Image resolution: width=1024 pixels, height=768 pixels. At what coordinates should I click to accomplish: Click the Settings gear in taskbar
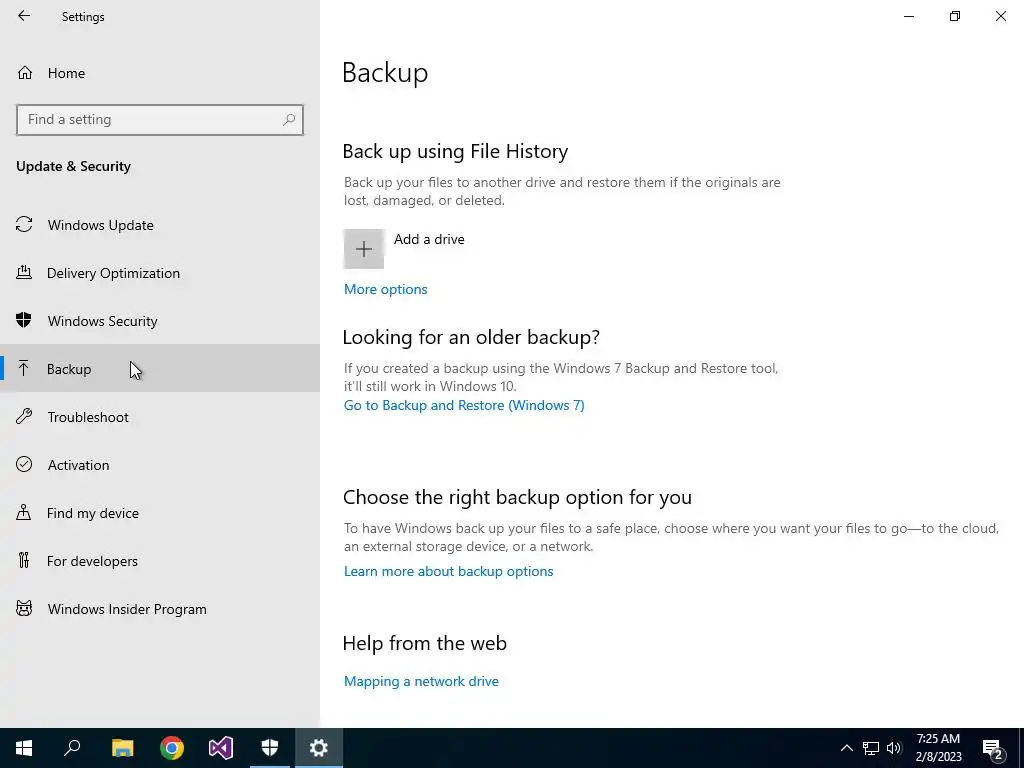[x=319, y=748]
